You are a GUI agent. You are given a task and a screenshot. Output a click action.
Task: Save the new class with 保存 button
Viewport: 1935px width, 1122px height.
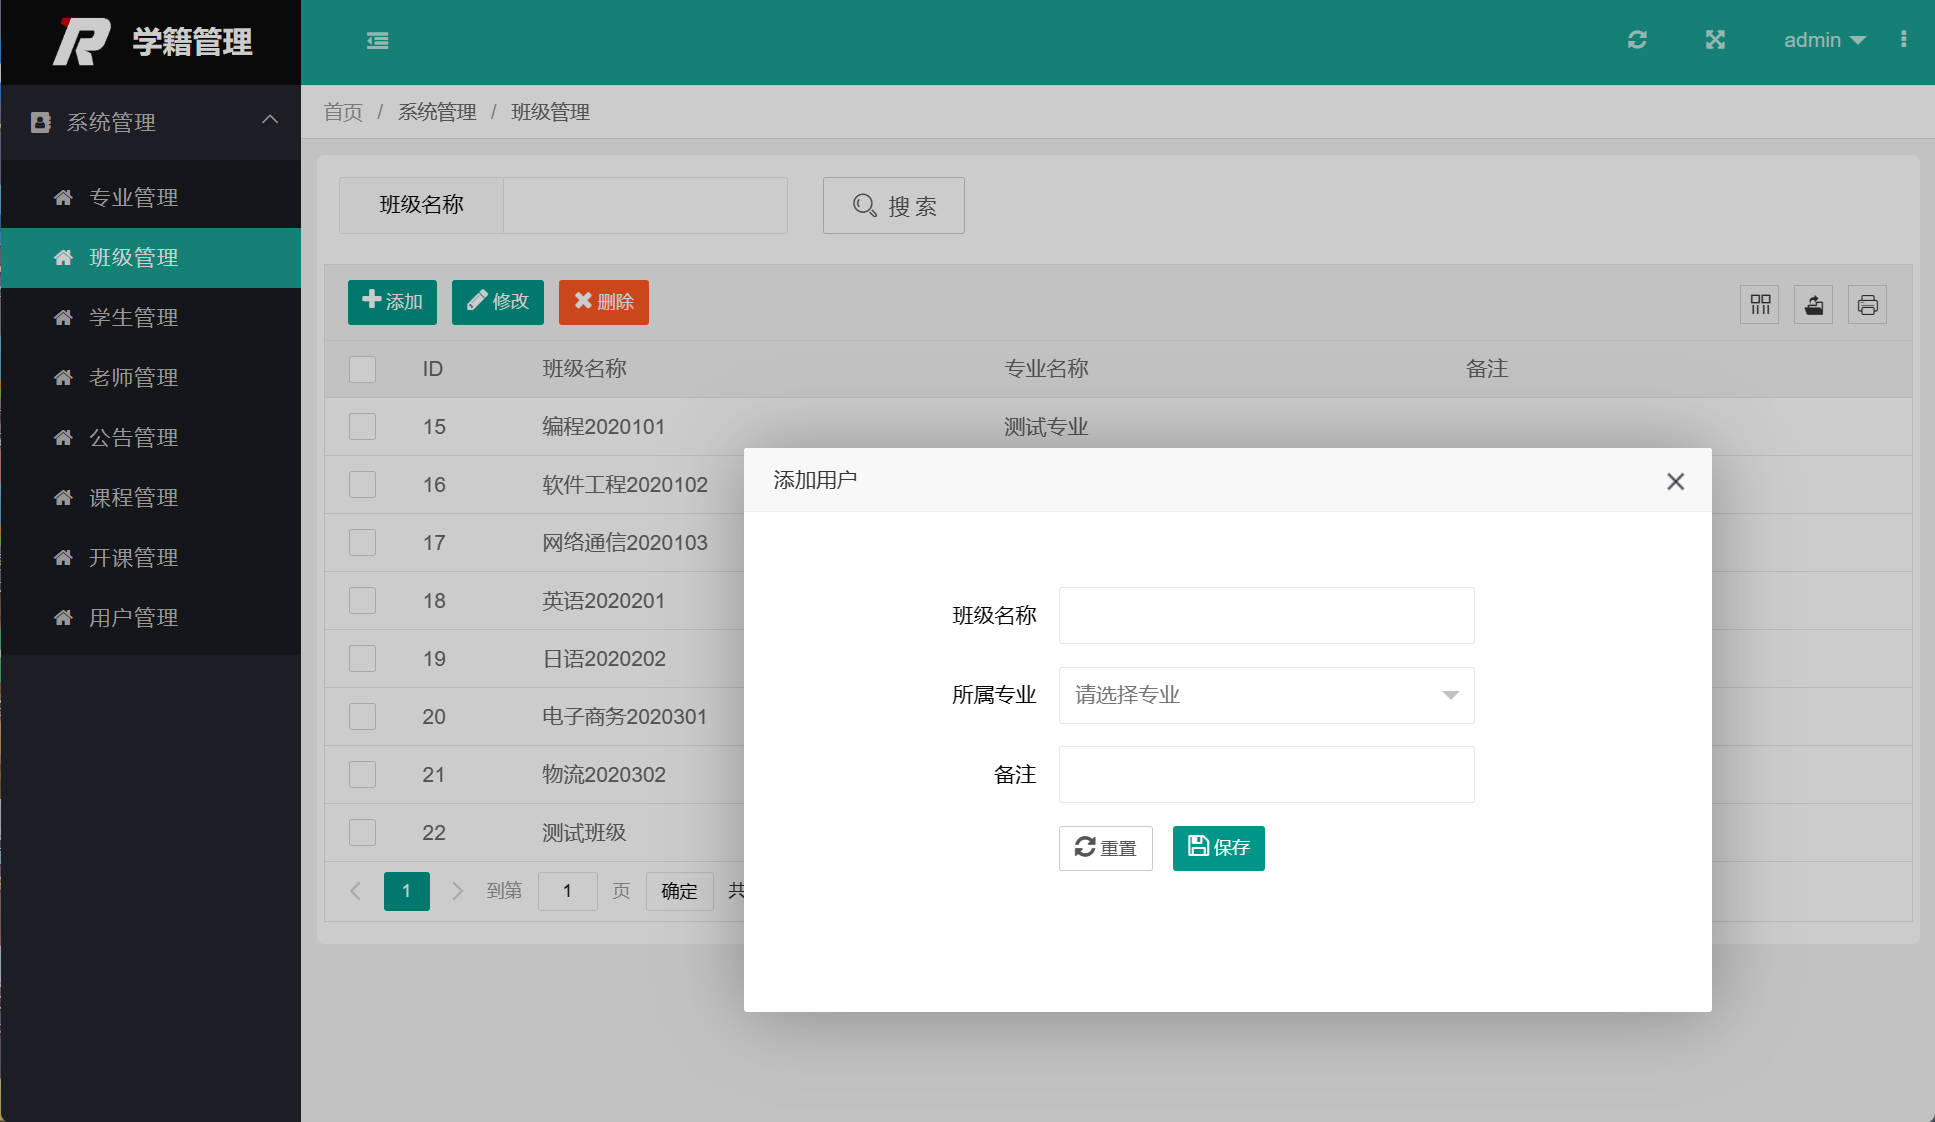point(1218,848)
